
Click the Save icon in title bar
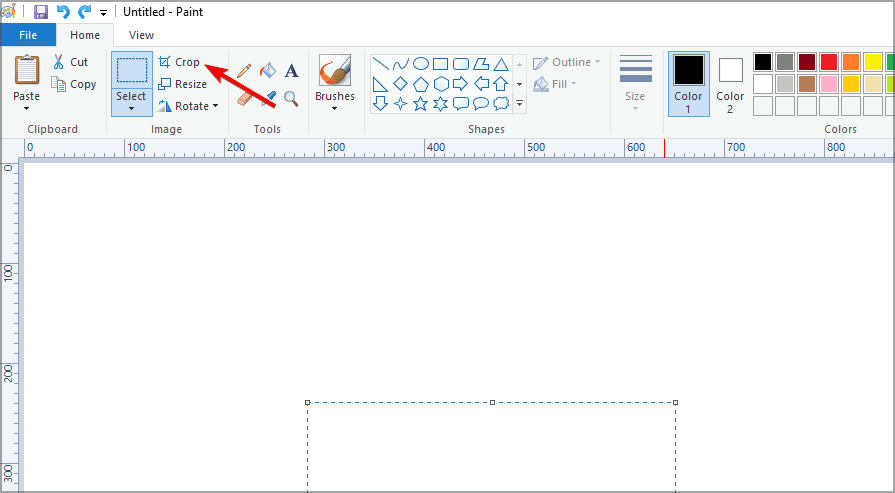point(41,12)
